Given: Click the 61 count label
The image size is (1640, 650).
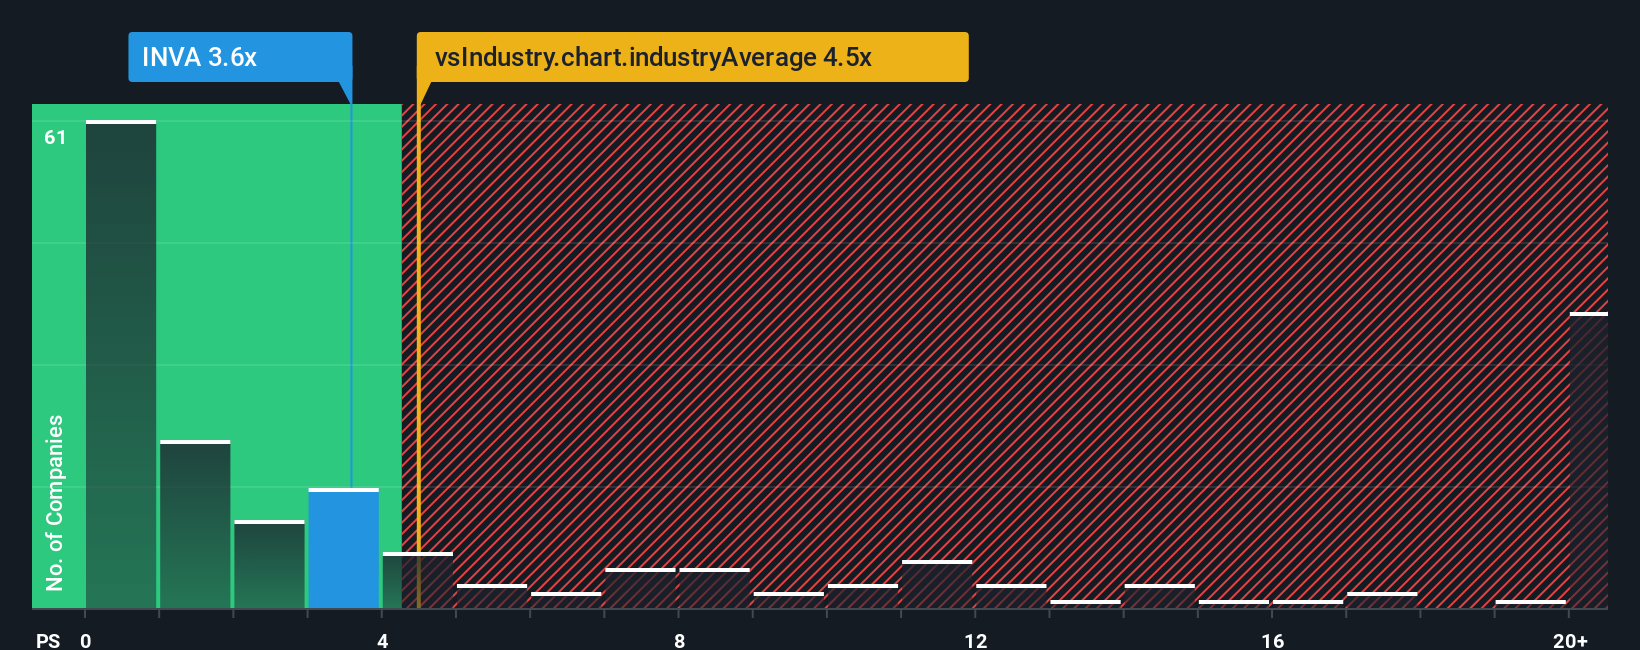Looking at the screenshot, I should click(55, 137).
